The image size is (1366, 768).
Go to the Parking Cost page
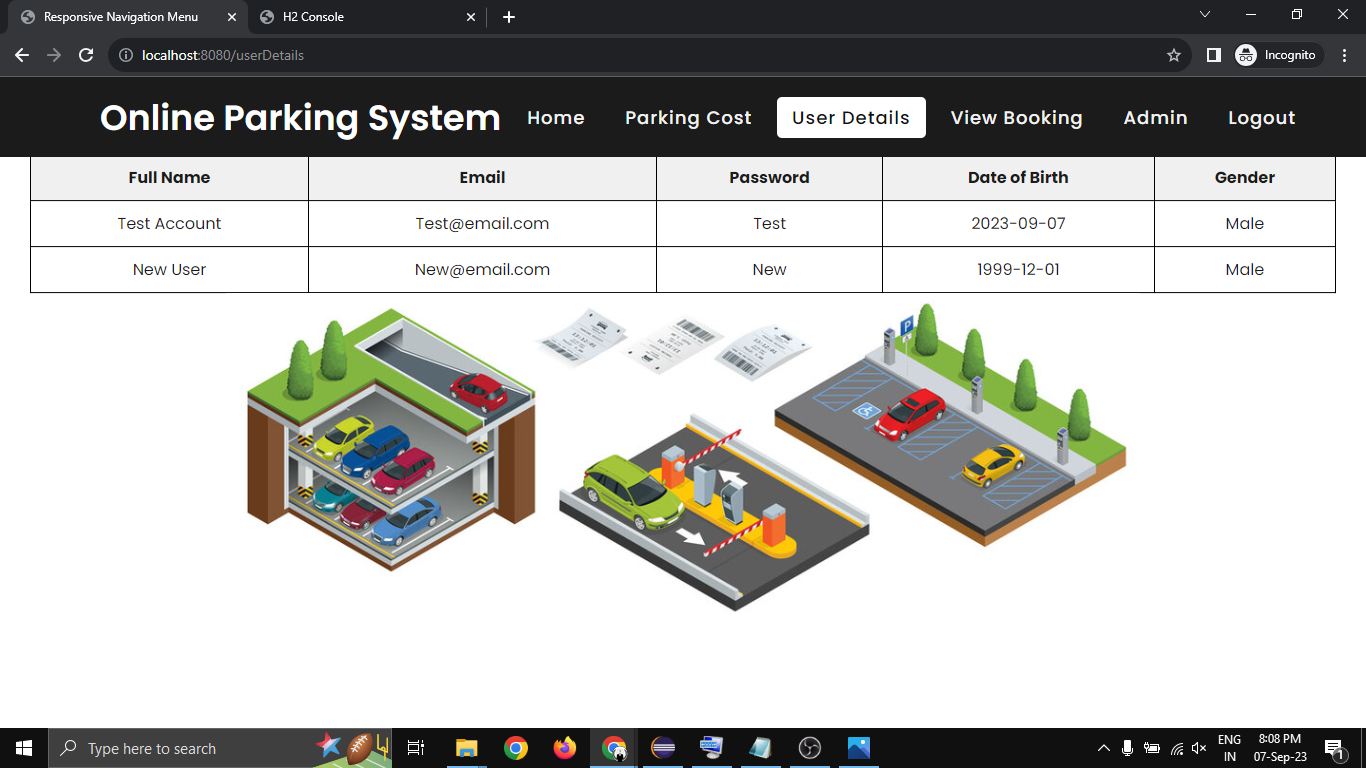click(x=688, y=118)
